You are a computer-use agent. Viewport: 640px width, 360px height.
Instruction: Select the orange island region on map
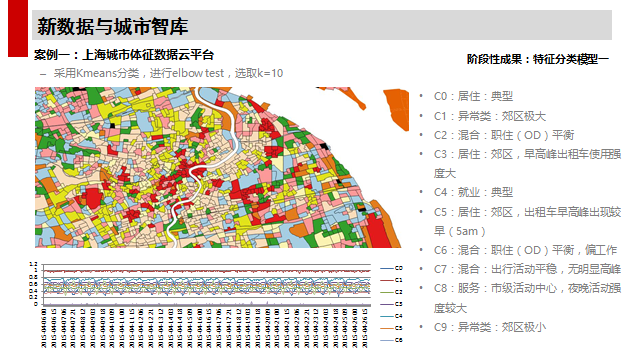[397, 109]
